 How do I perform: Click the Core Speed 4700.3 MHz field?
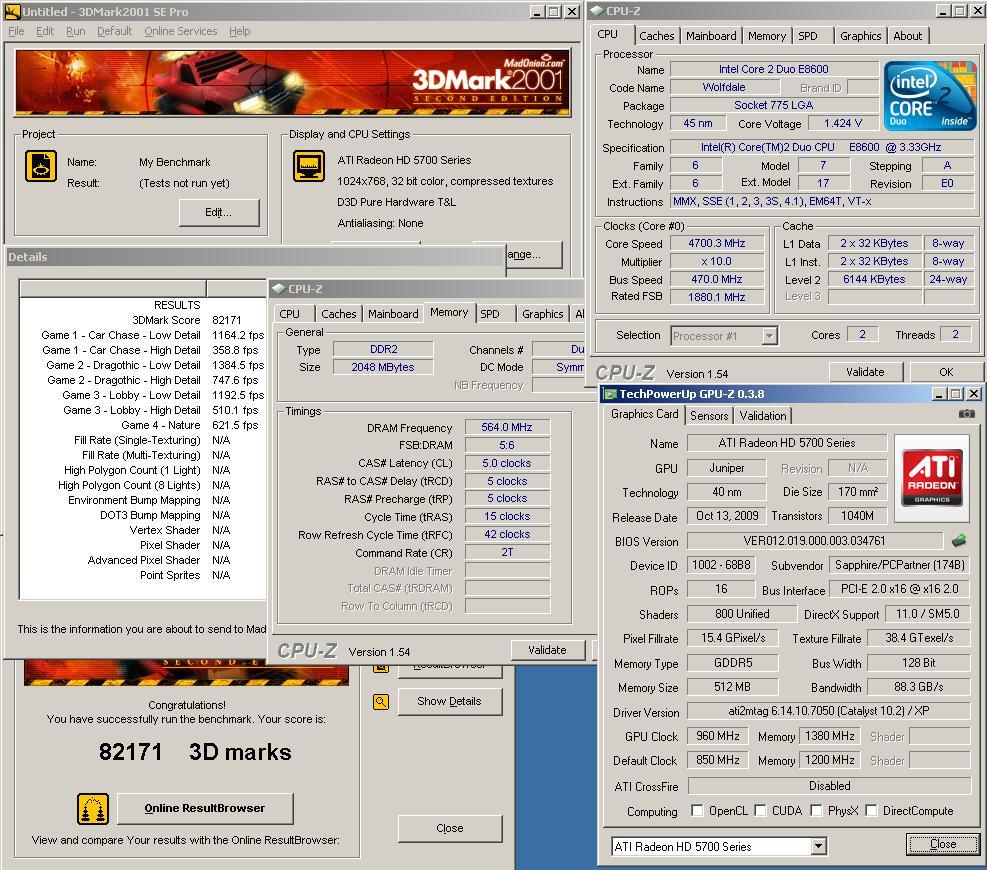coord(716,243)
